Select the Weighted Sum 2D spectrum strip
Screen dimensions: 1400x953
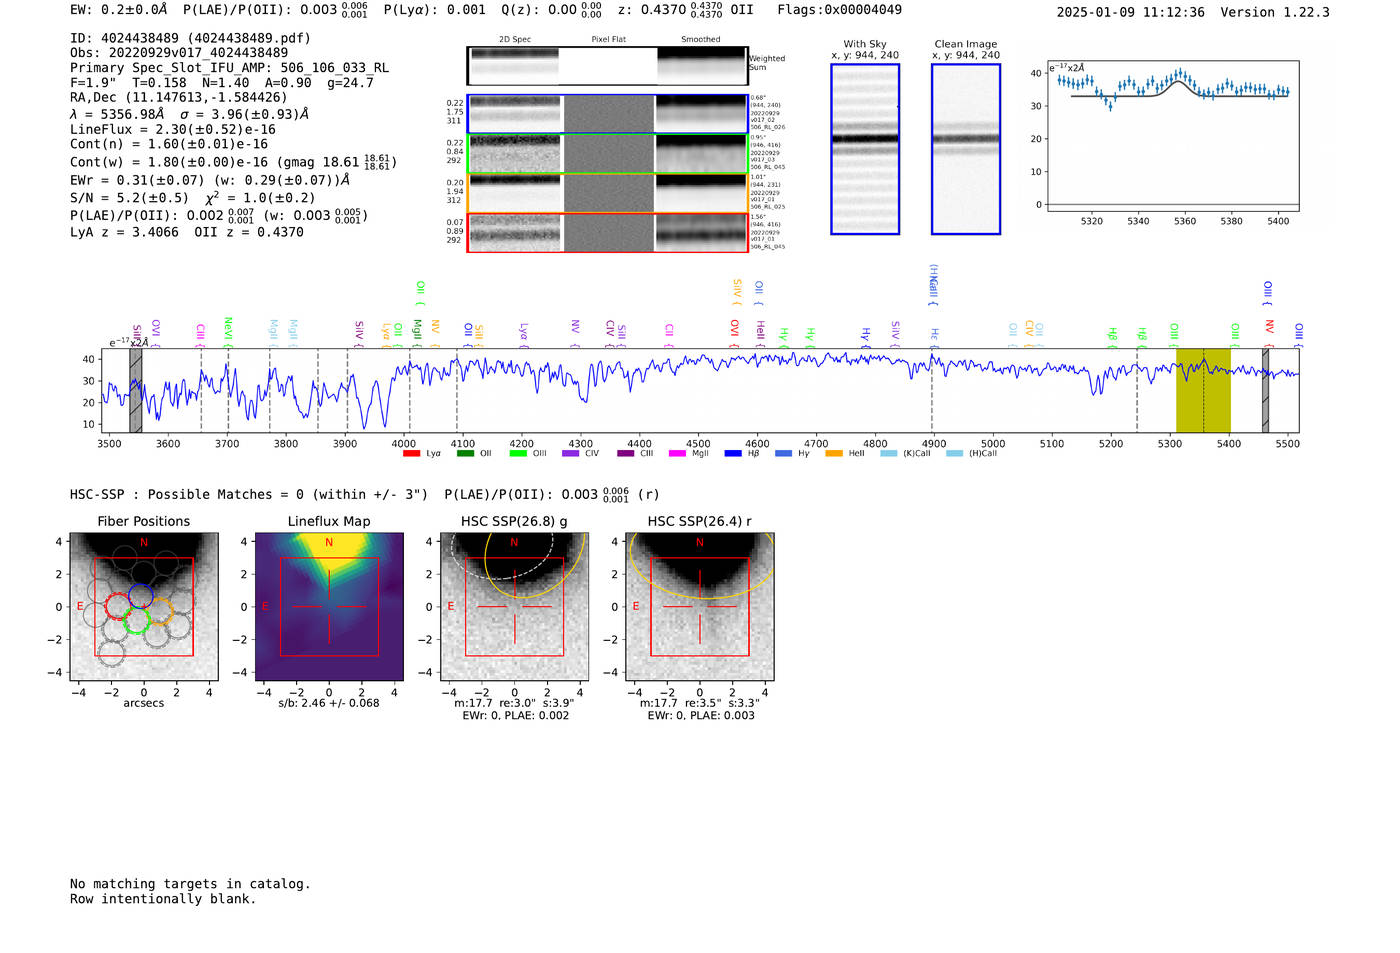pyautogui.click(x=607, y=66)
